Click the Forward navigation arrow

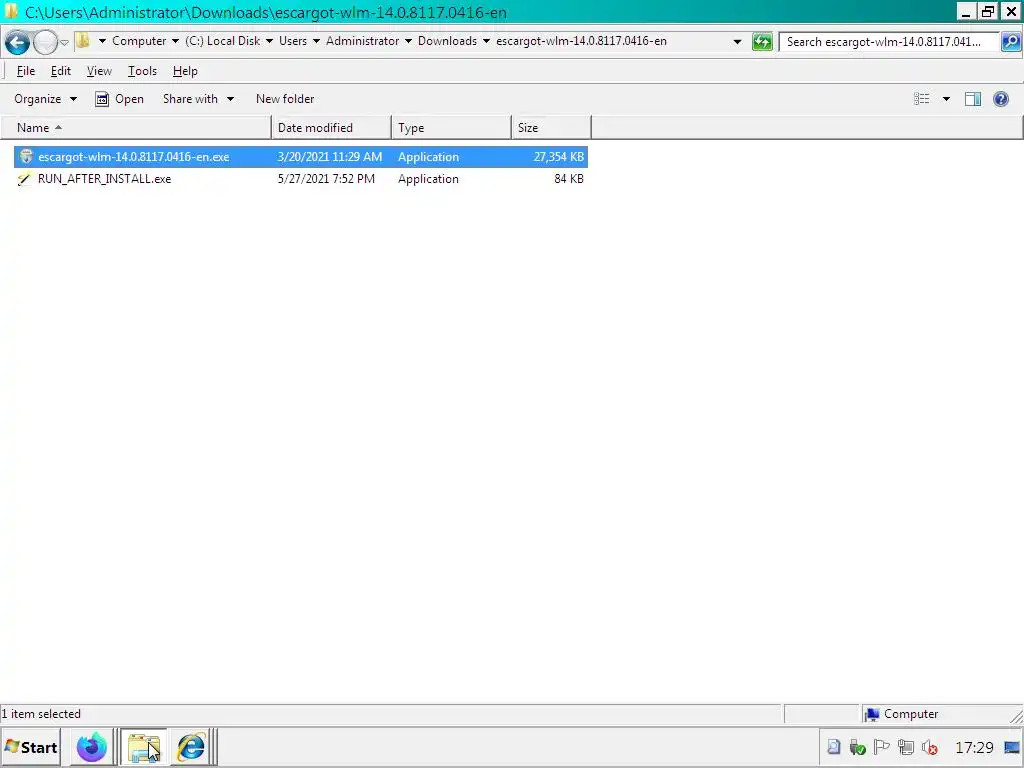click(45, 42)
